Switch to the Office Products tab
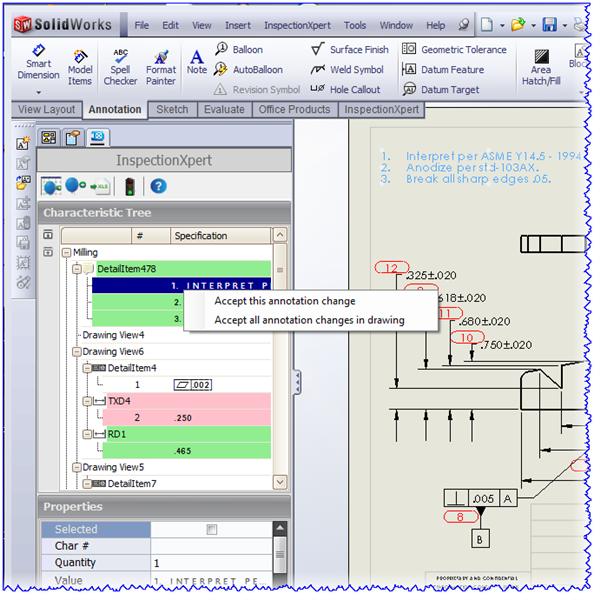 point(294,109)
